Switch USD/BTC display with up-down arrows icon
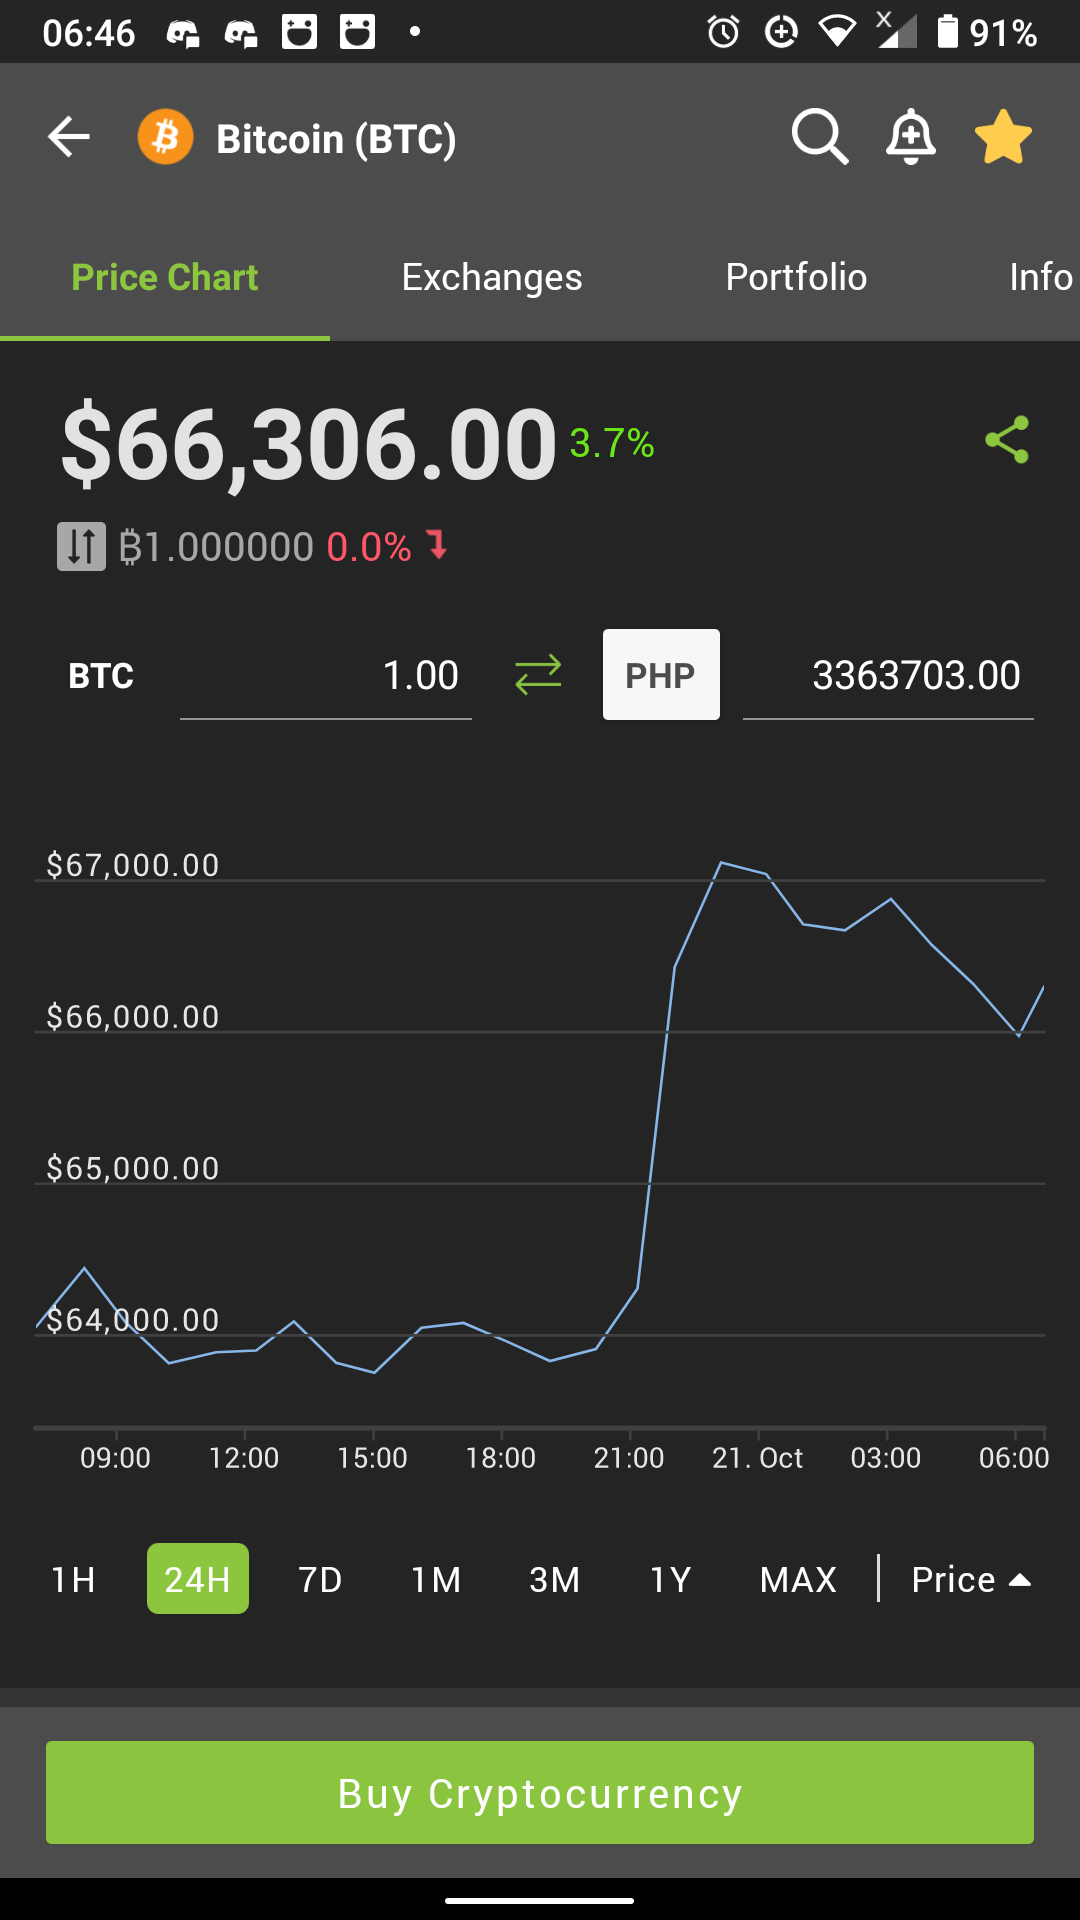This screenshot has width=1080, height=1920. [x=81, y=547]
